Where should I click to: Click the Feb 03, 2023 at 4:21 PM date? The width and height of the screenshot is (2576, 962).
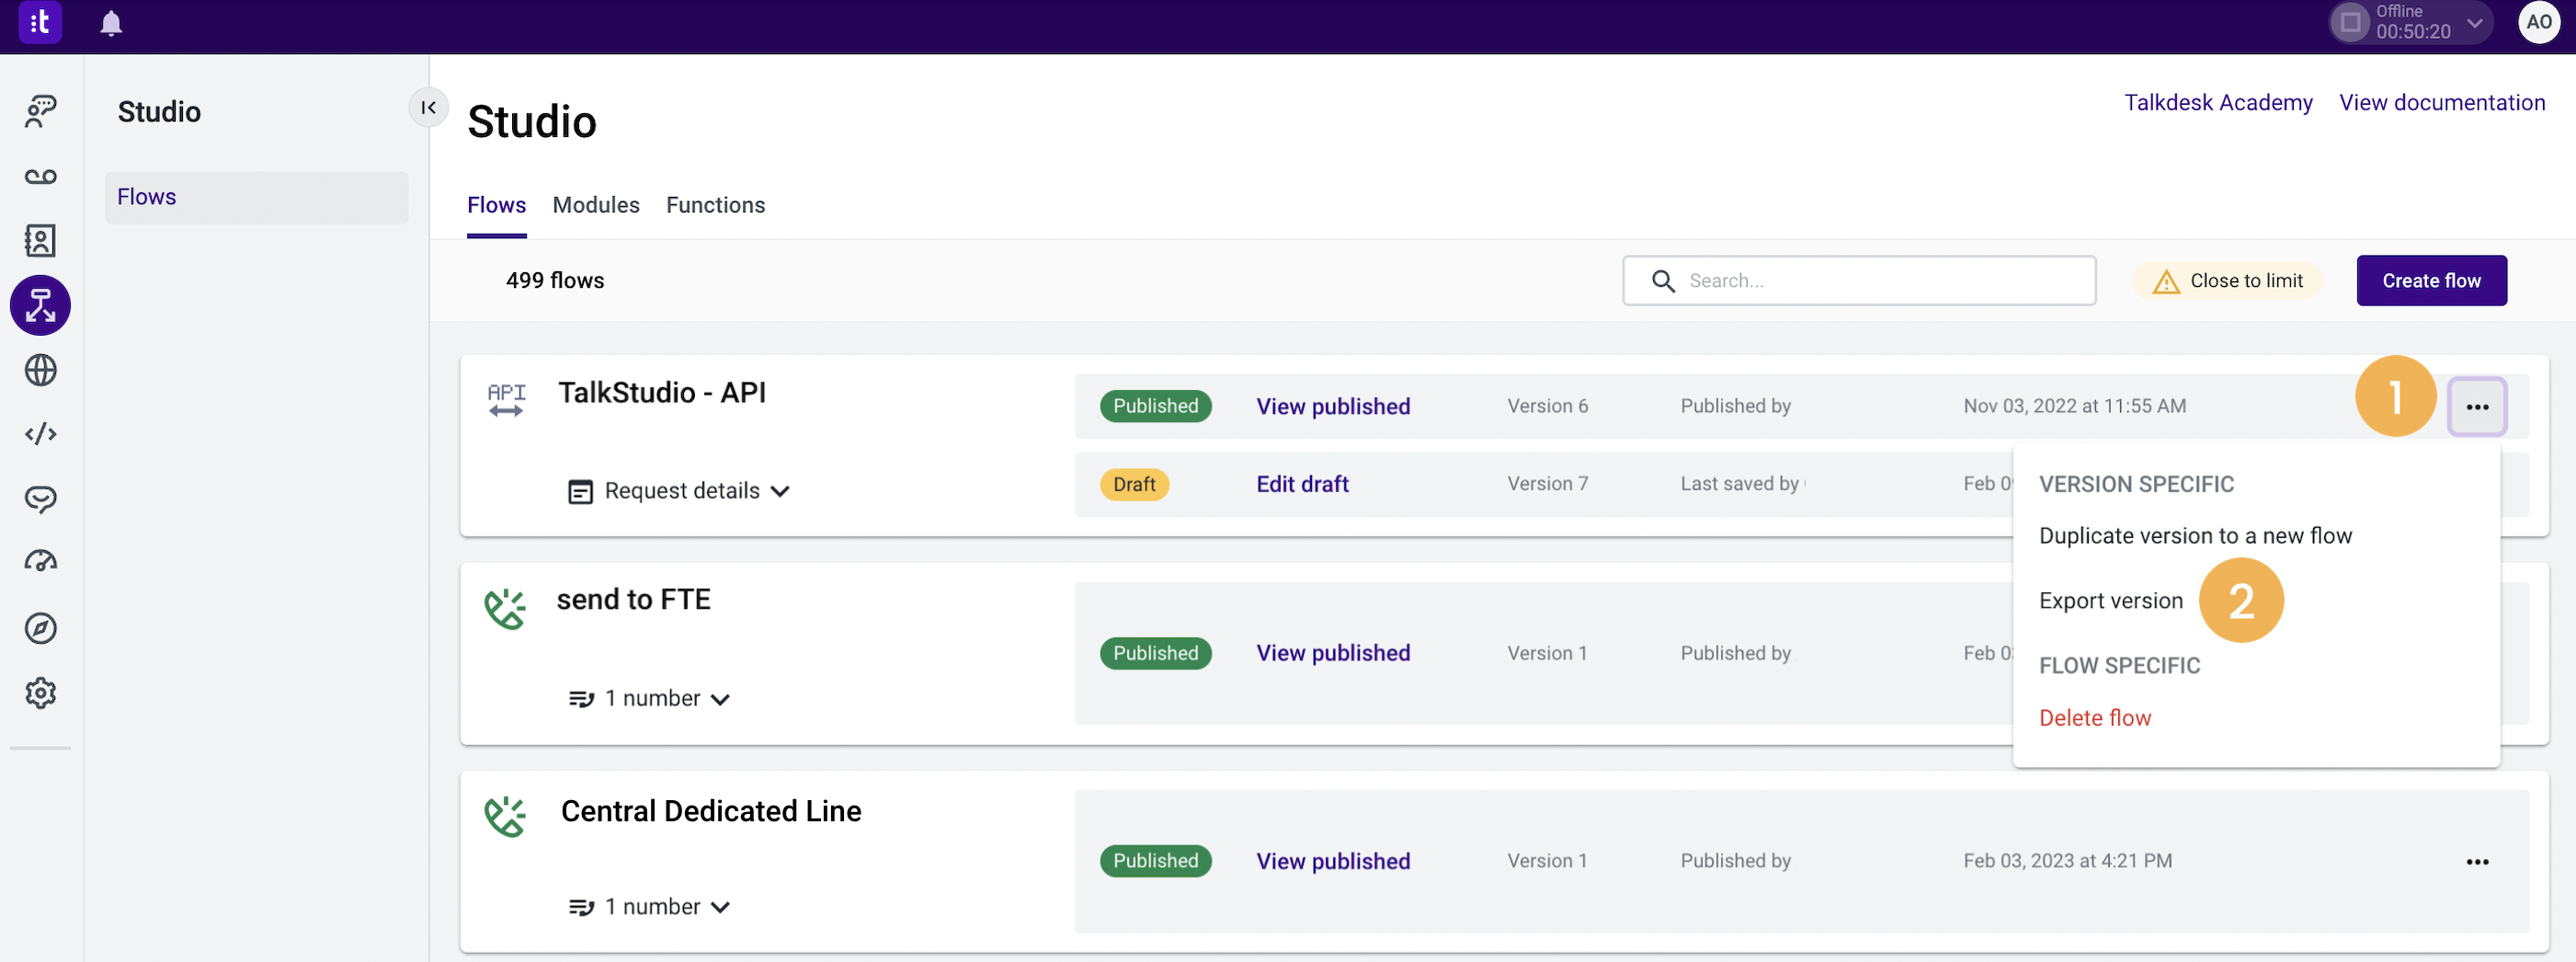pos(2067,861)
